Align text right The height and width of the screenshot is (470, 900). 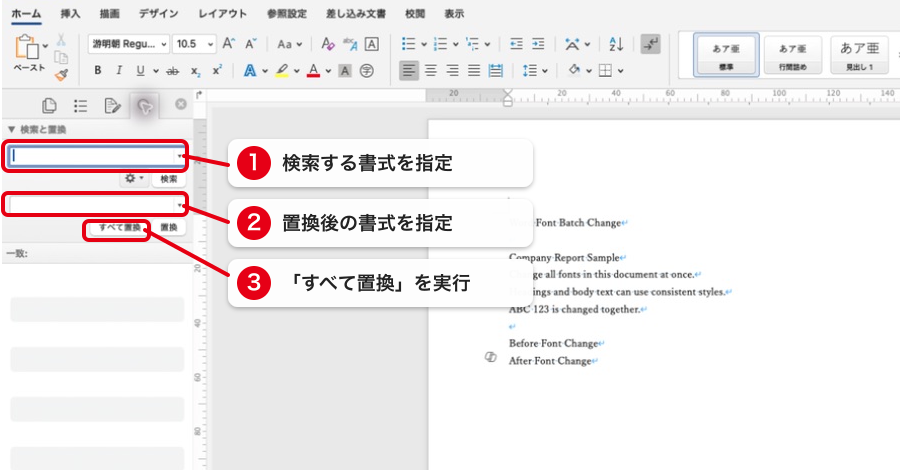[452, 71]
